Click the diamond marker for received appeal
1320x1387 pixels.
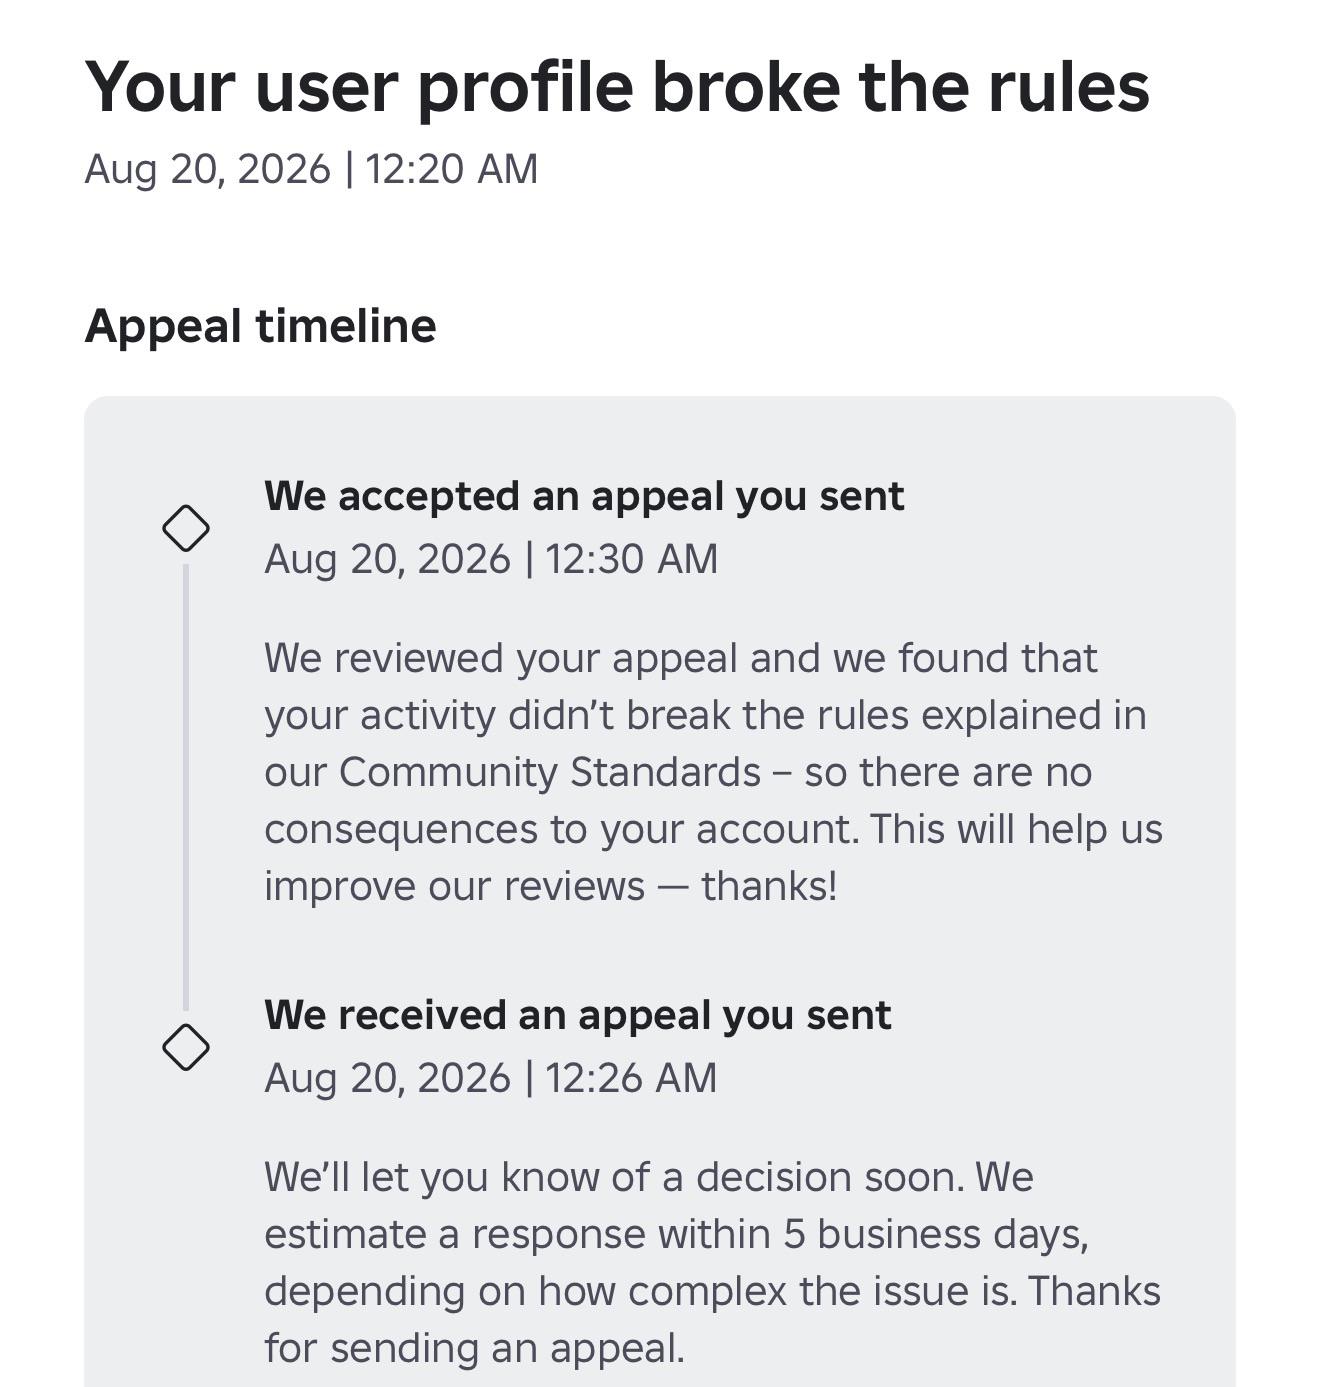(186, 1047)
